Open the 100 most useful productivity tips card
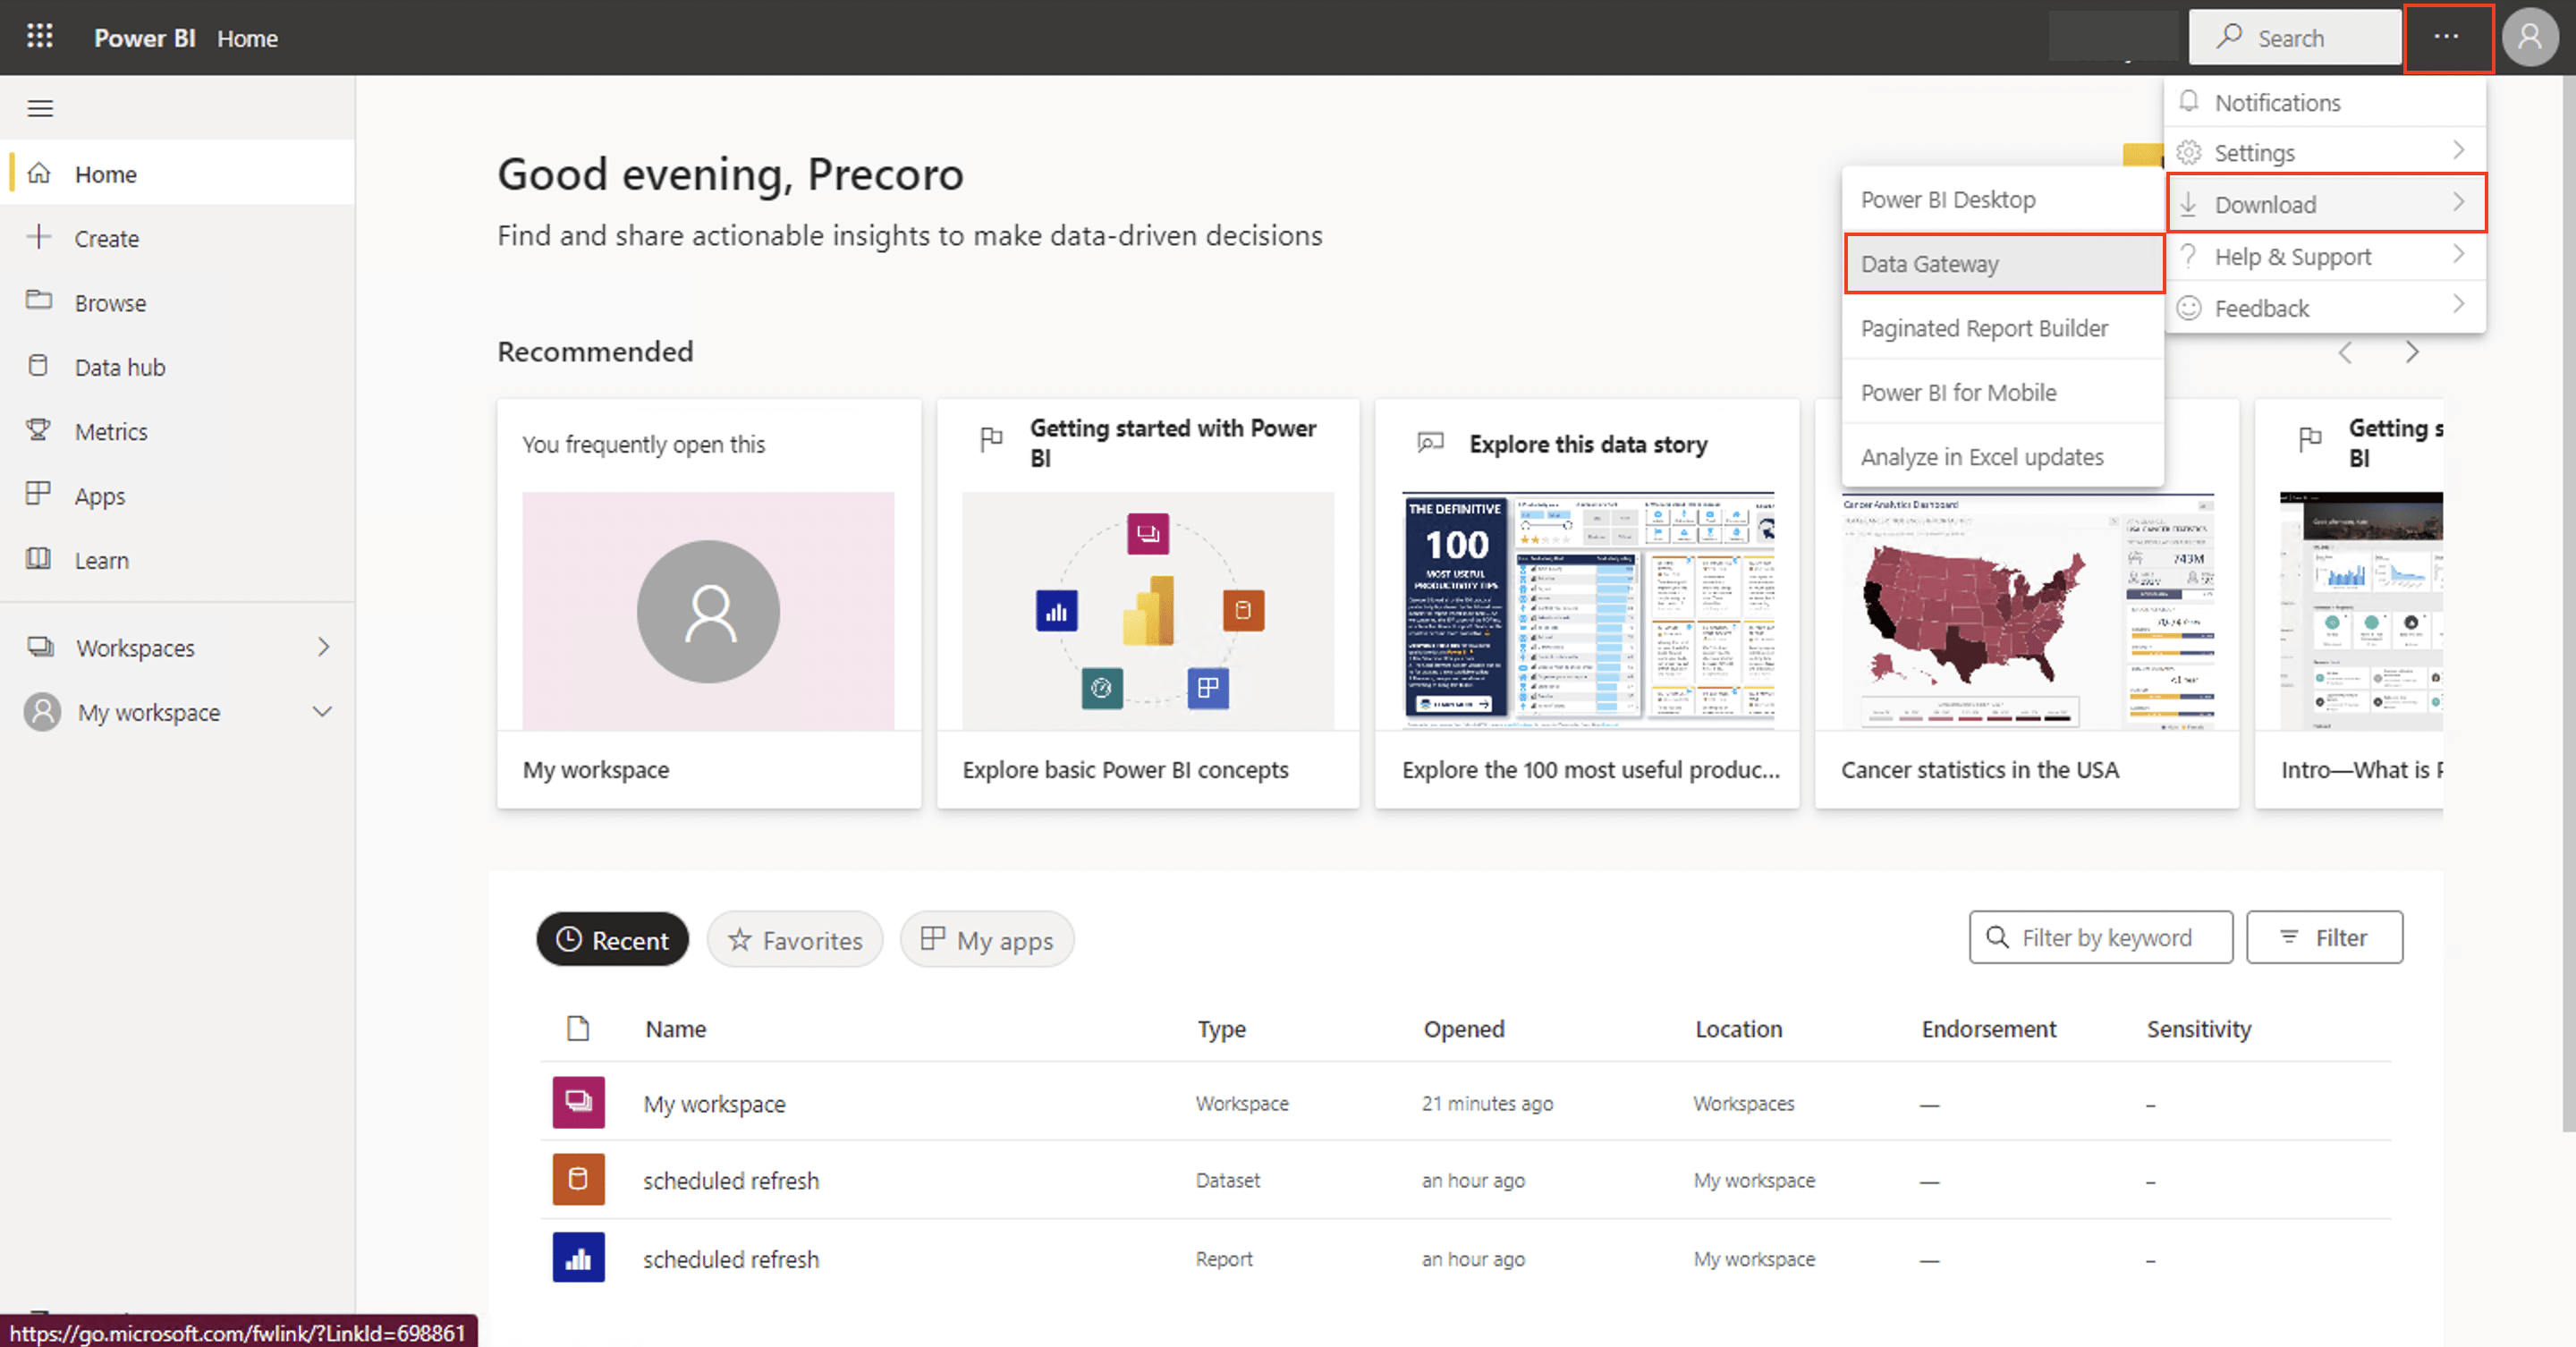 [1587, 604]
